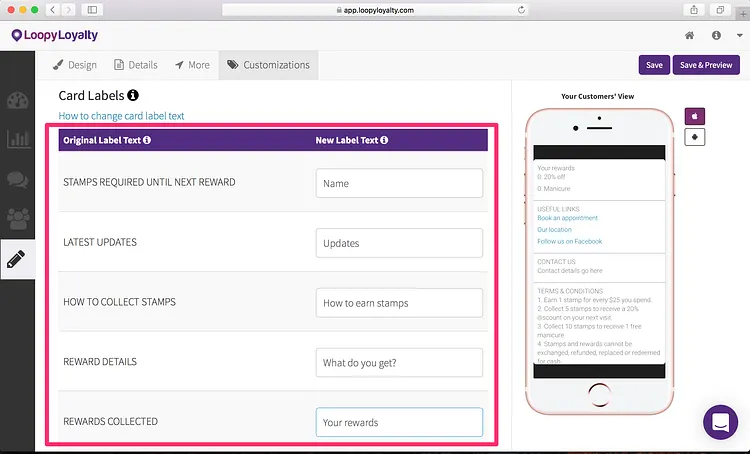The image size is (750, 454).
Task: Click Our location link in phone preview
Action: (x=554, y=229)
